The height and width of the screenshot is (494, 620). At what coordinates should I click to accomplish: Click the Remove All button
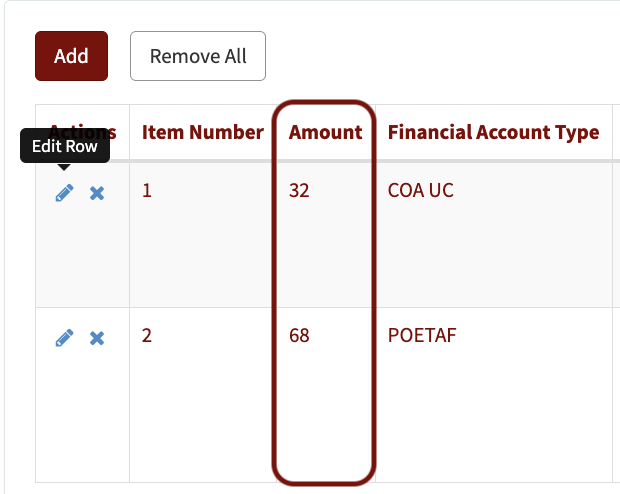[198, 56]
